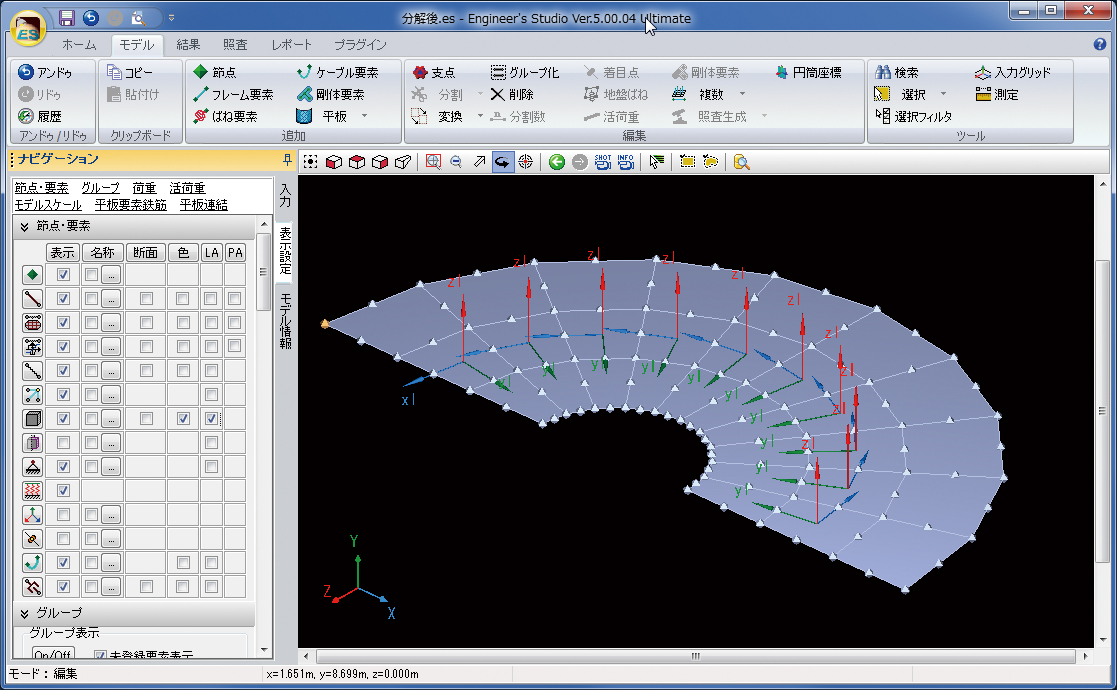The width and height of the screenshot is (1117, 690).
Task: Add a 節点 (node) from the ribbon
Action: click(214, 72)
